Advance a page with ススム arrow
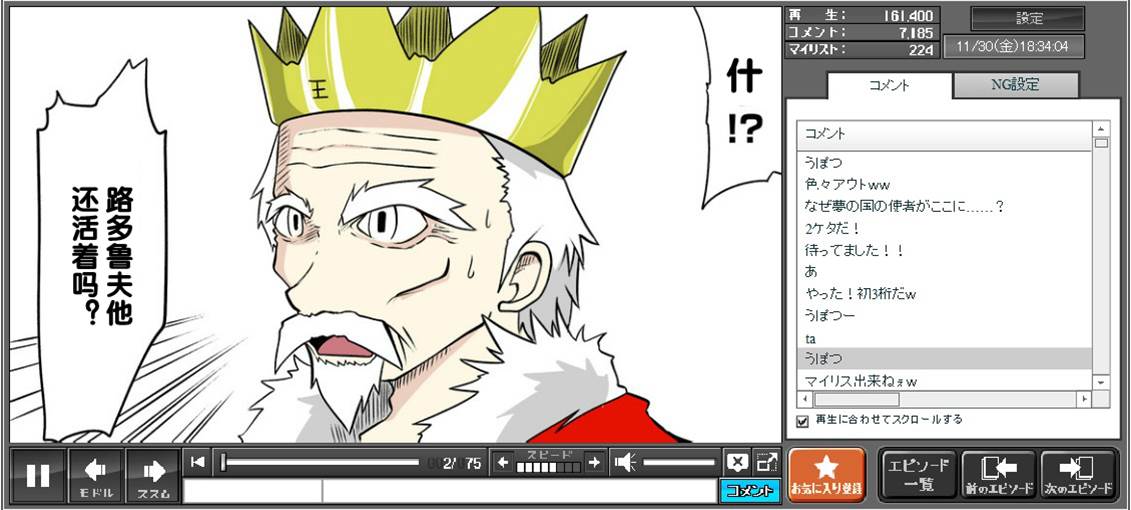The height and width of the screenshot is (510, 1131). tap(153, 475)
